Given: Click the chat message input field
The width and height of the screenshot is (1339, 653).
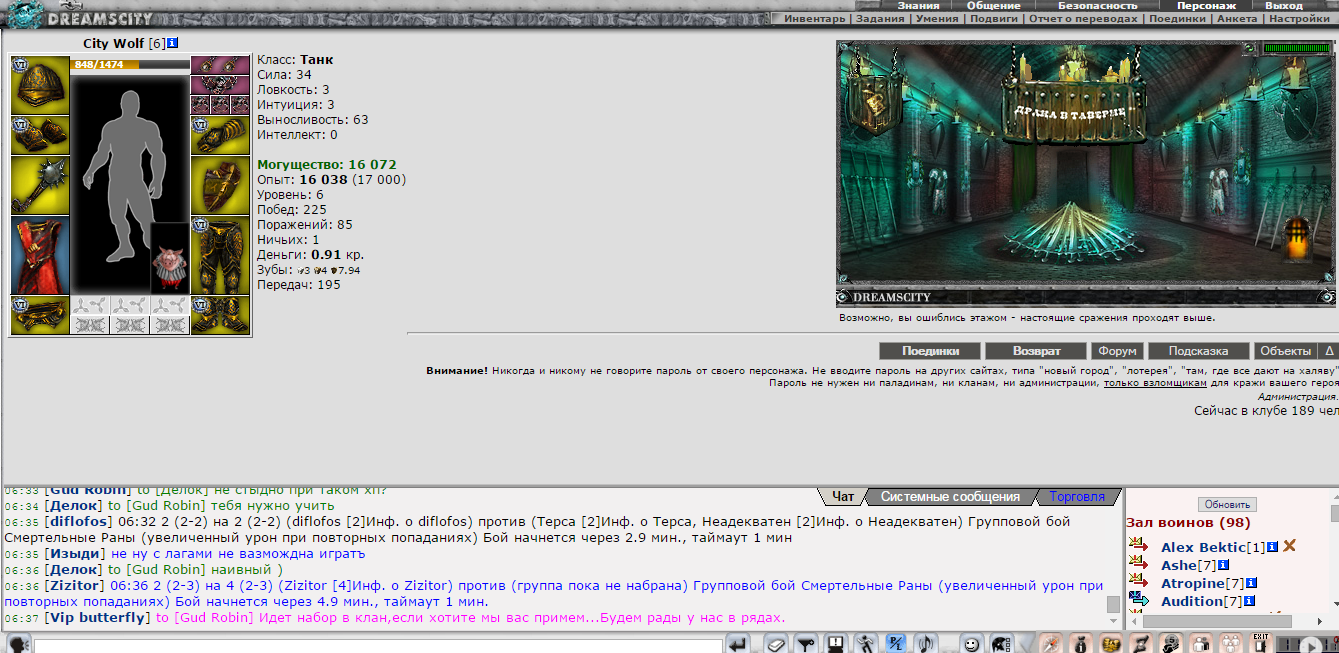Looking at the screenshot, I should [x=378, y=646].
